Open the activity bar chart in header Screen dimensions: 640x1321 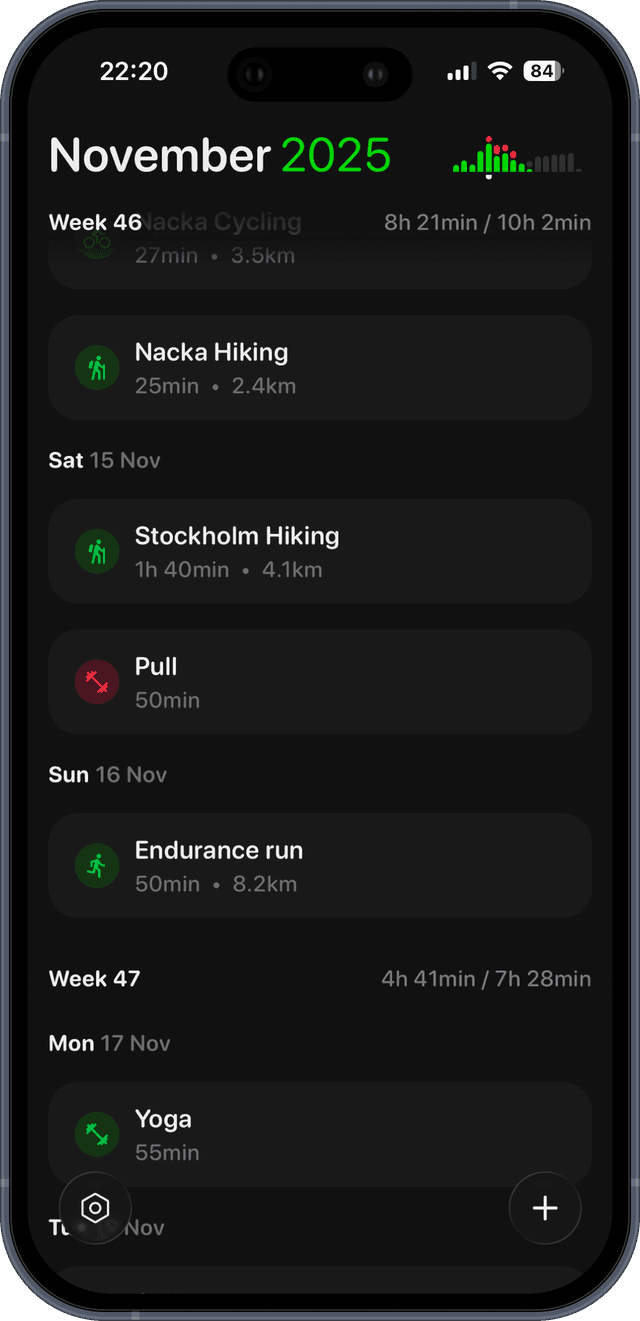(x=516, y=157)
